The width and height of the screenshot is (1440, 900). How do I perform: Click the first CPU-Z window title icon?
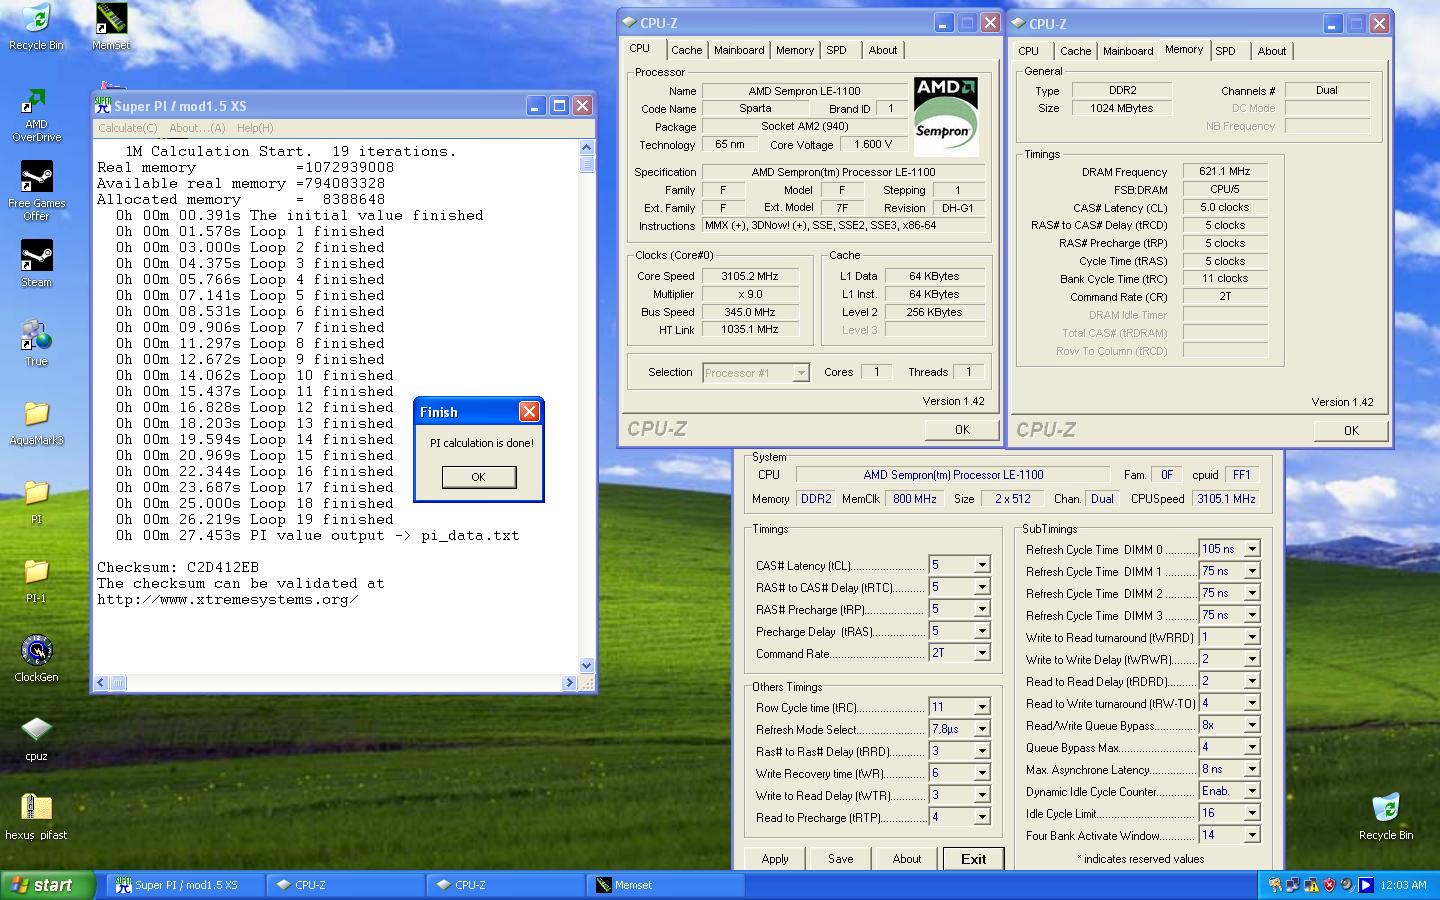pos(628,22)
